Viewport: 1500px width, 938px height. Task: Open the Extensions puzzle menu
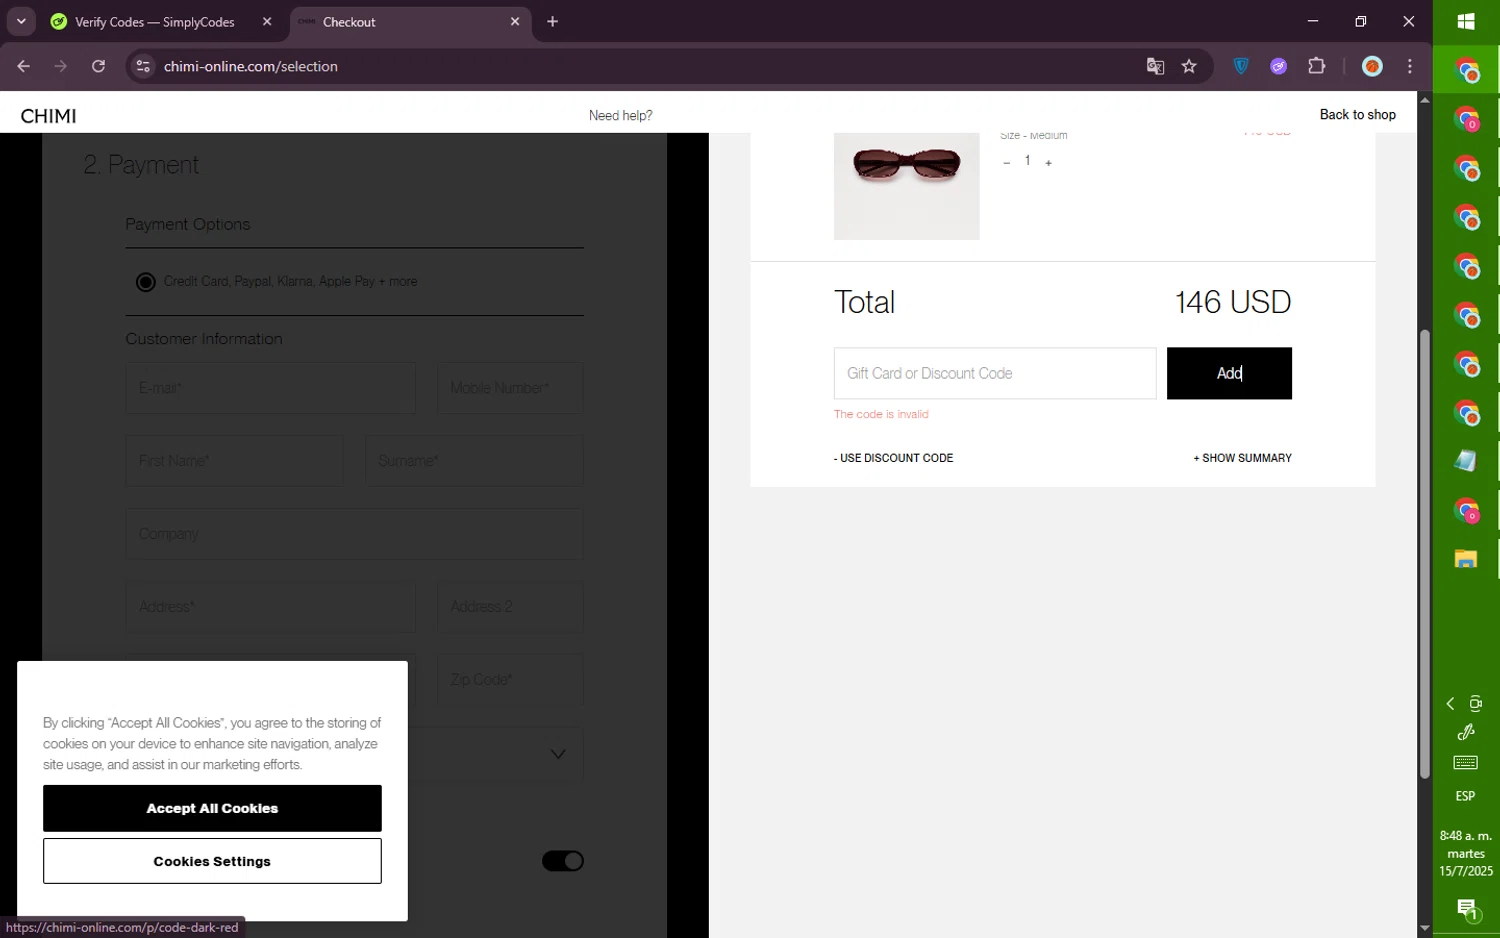pyautogui.click(x=1317, y=66)
